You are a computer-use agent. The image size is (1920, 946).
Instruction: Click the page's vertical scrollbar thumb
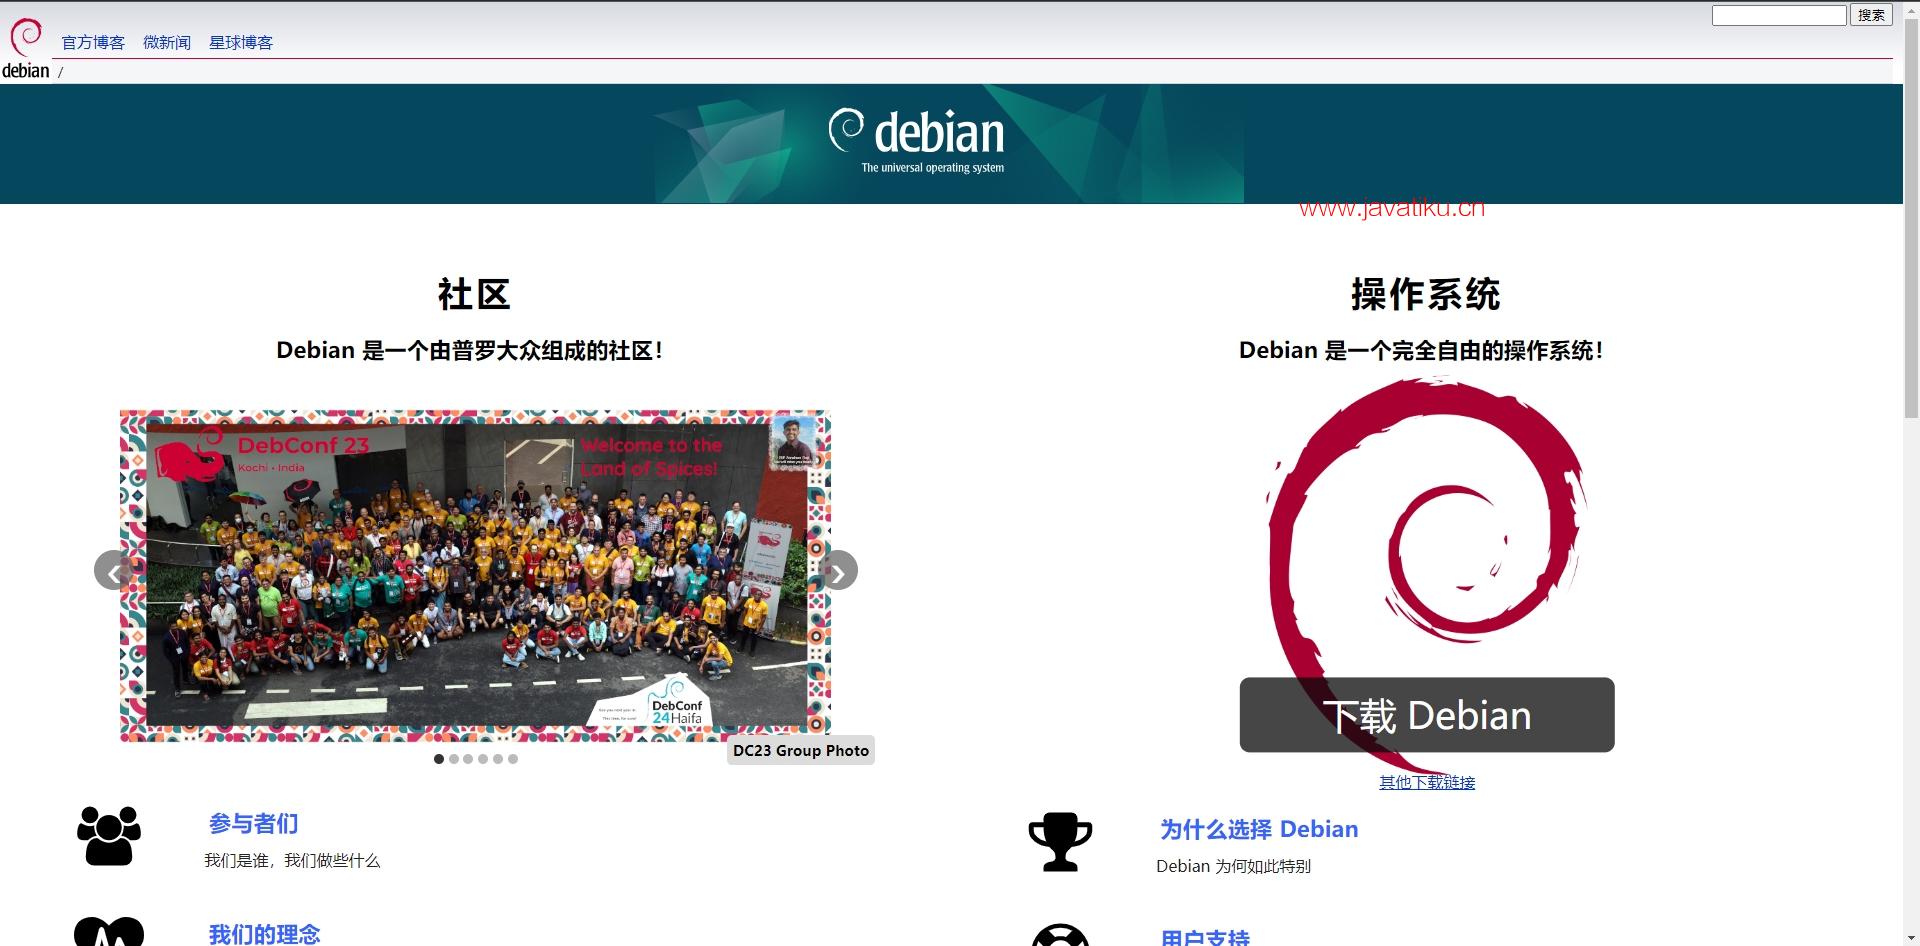coord(1911,220)
